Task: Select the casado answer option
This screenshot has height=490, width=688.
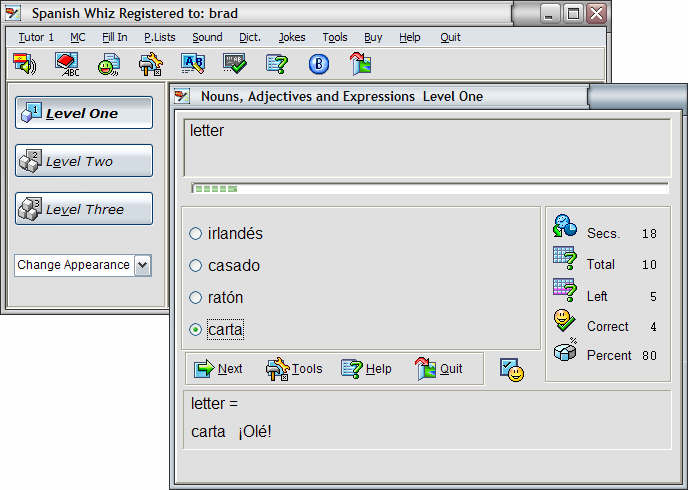Action: pyautogui.click(x=224, y=265)
